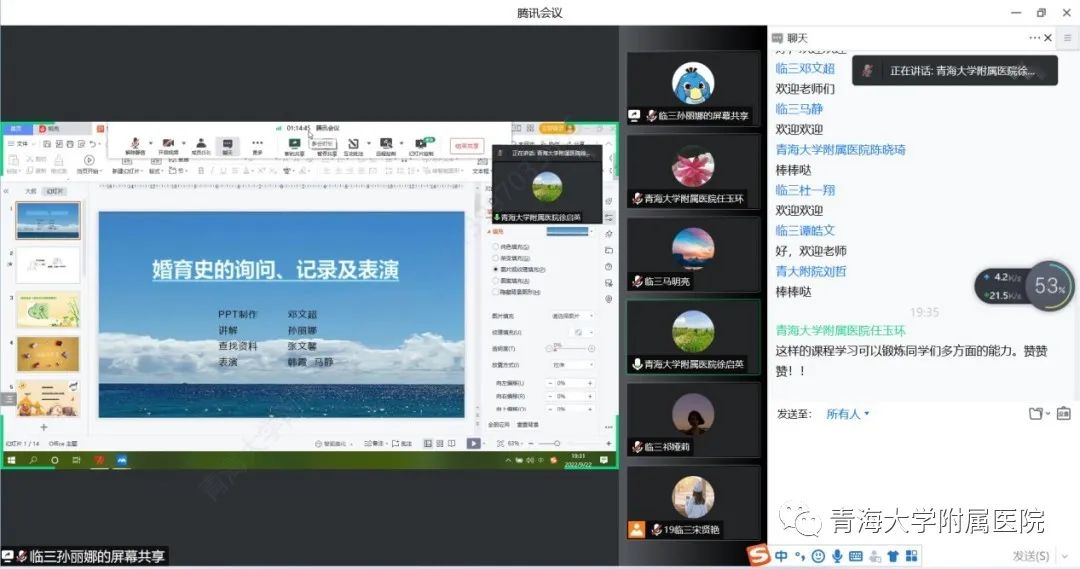This screenshot has height=569, width=1080.
Task: Close the chat panel with X
Action: pos(1048,38)
